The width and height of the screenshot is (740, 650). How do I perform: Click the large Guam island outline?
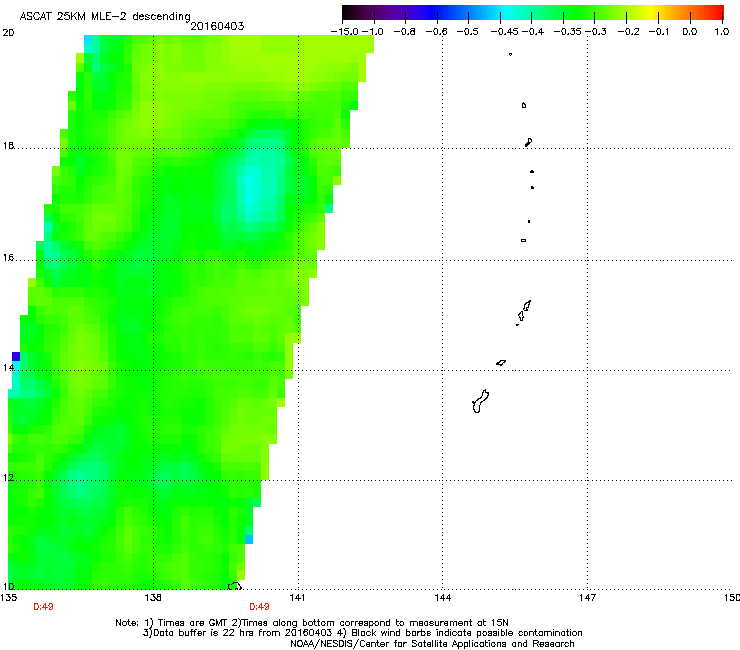(x=480, y=401)
